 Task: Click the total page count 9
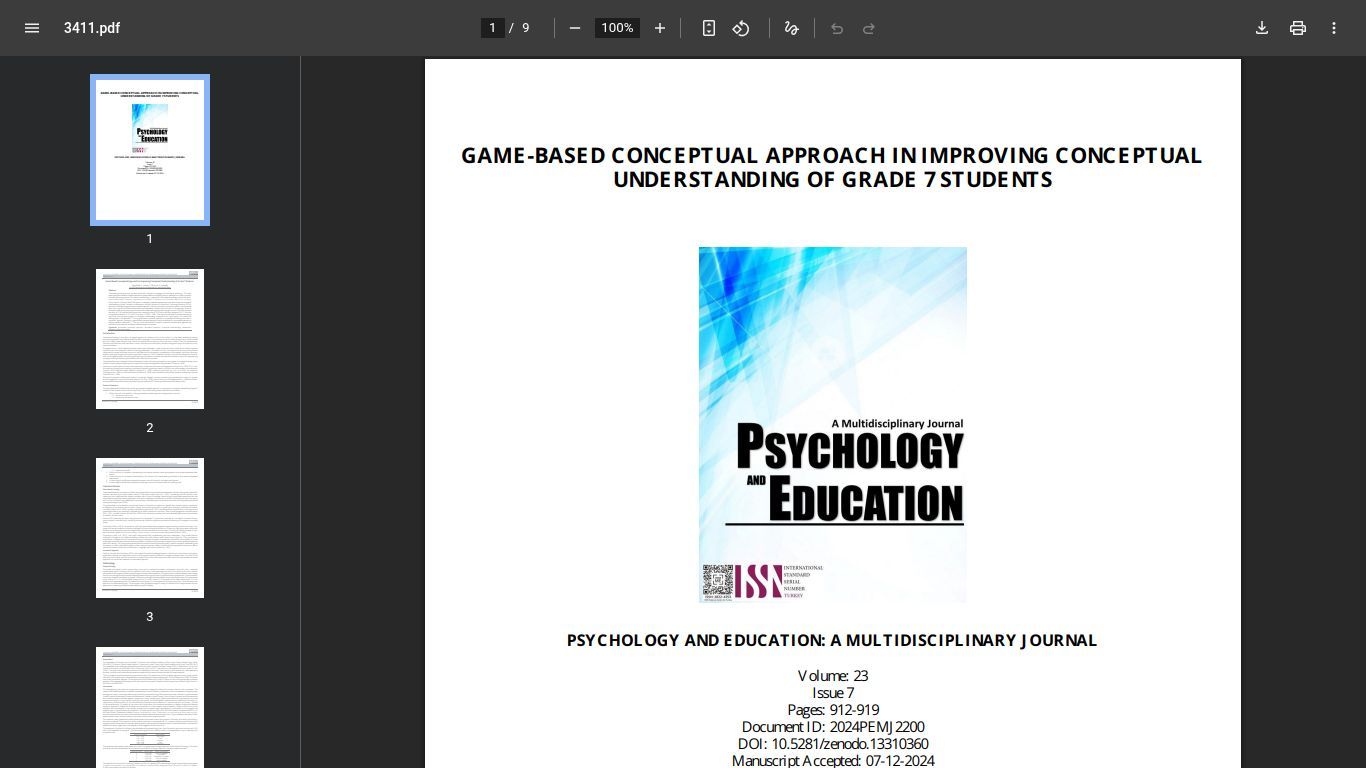(526, 28)
